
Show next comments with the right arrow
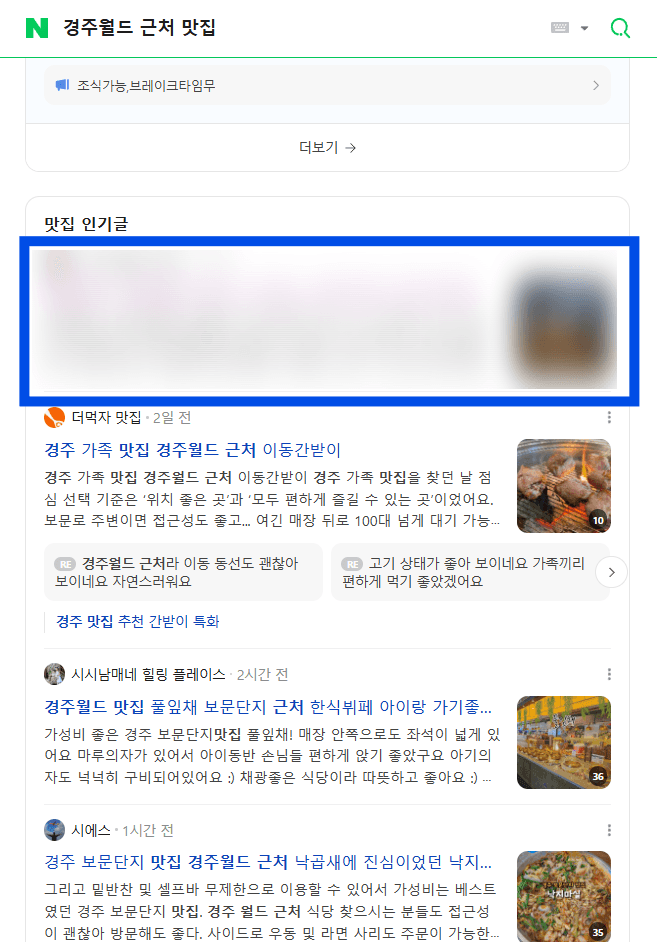coord(611,573)
